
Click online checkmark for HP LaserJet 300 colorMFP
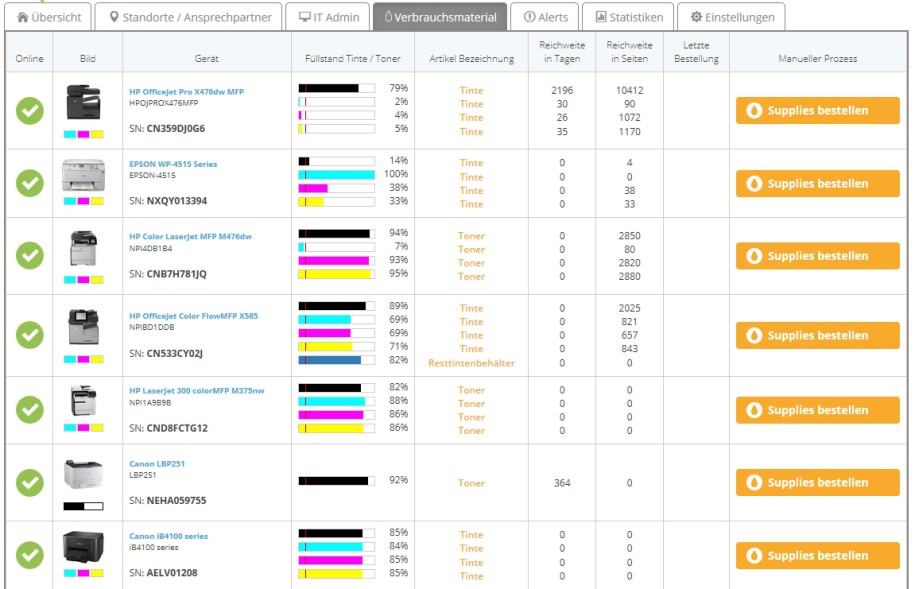[30, 410]
